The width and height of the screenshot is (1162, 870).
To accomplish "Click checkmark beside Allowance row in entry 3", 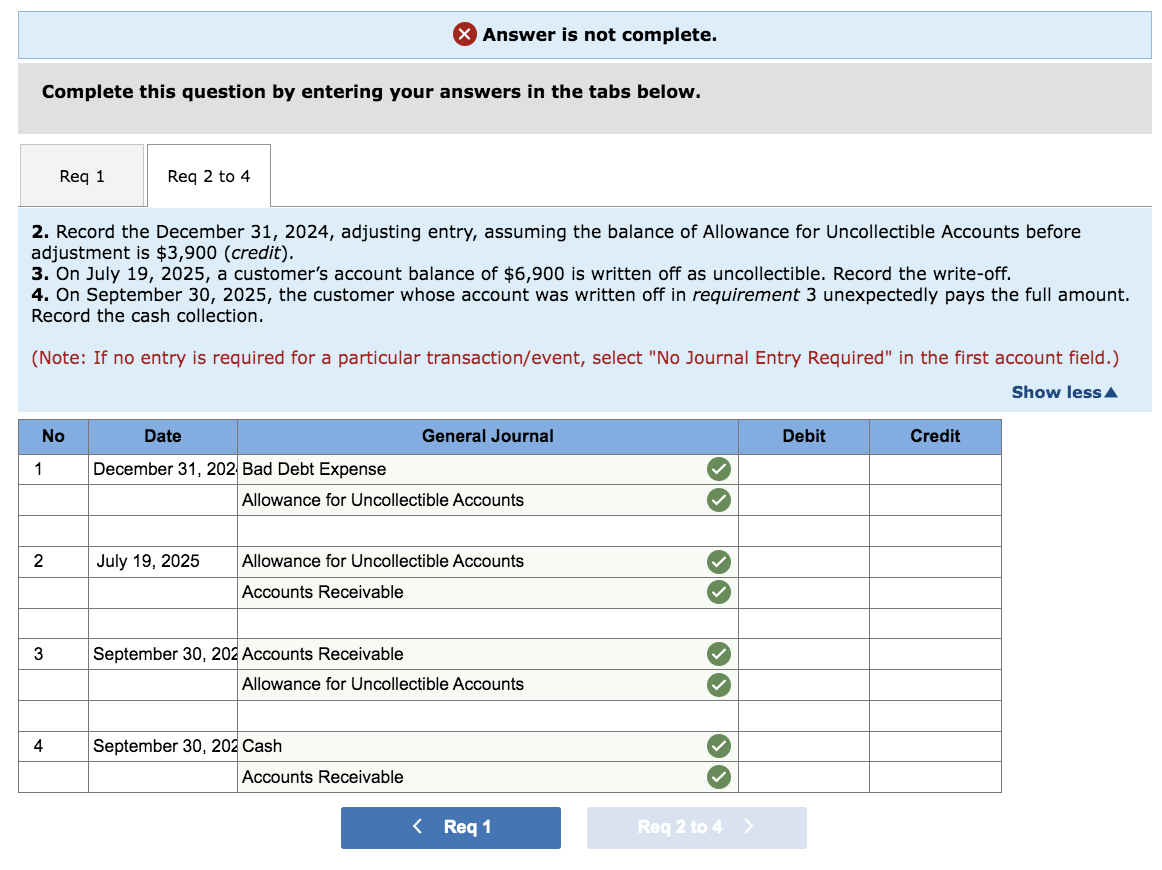I will click(718, 685).
